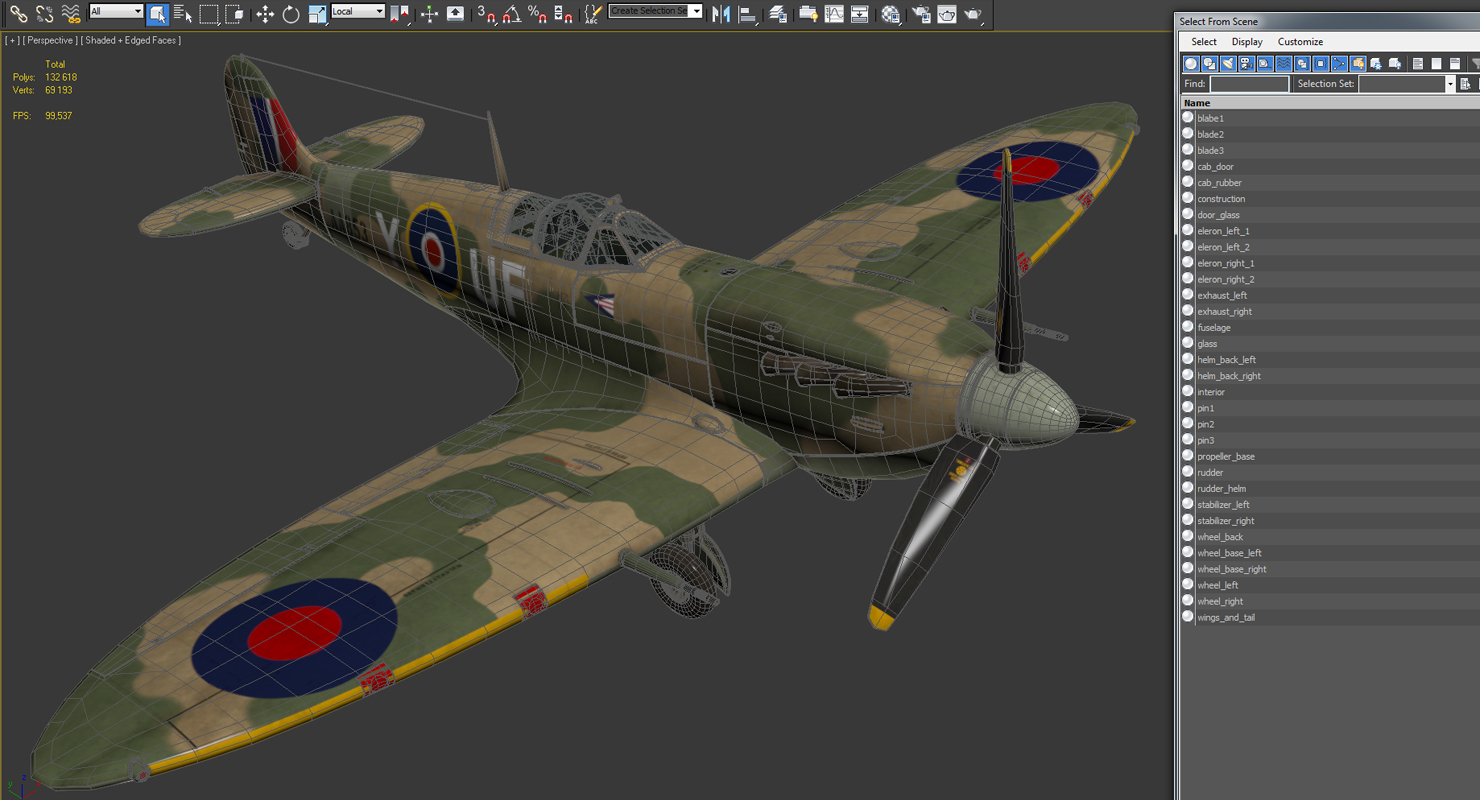
Task: Toggle Keyboard Shortcut Override
Action: tap(455, 14)
